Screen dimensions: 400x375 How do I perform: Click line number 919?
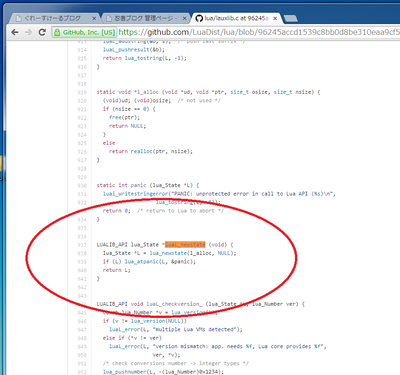82,92
